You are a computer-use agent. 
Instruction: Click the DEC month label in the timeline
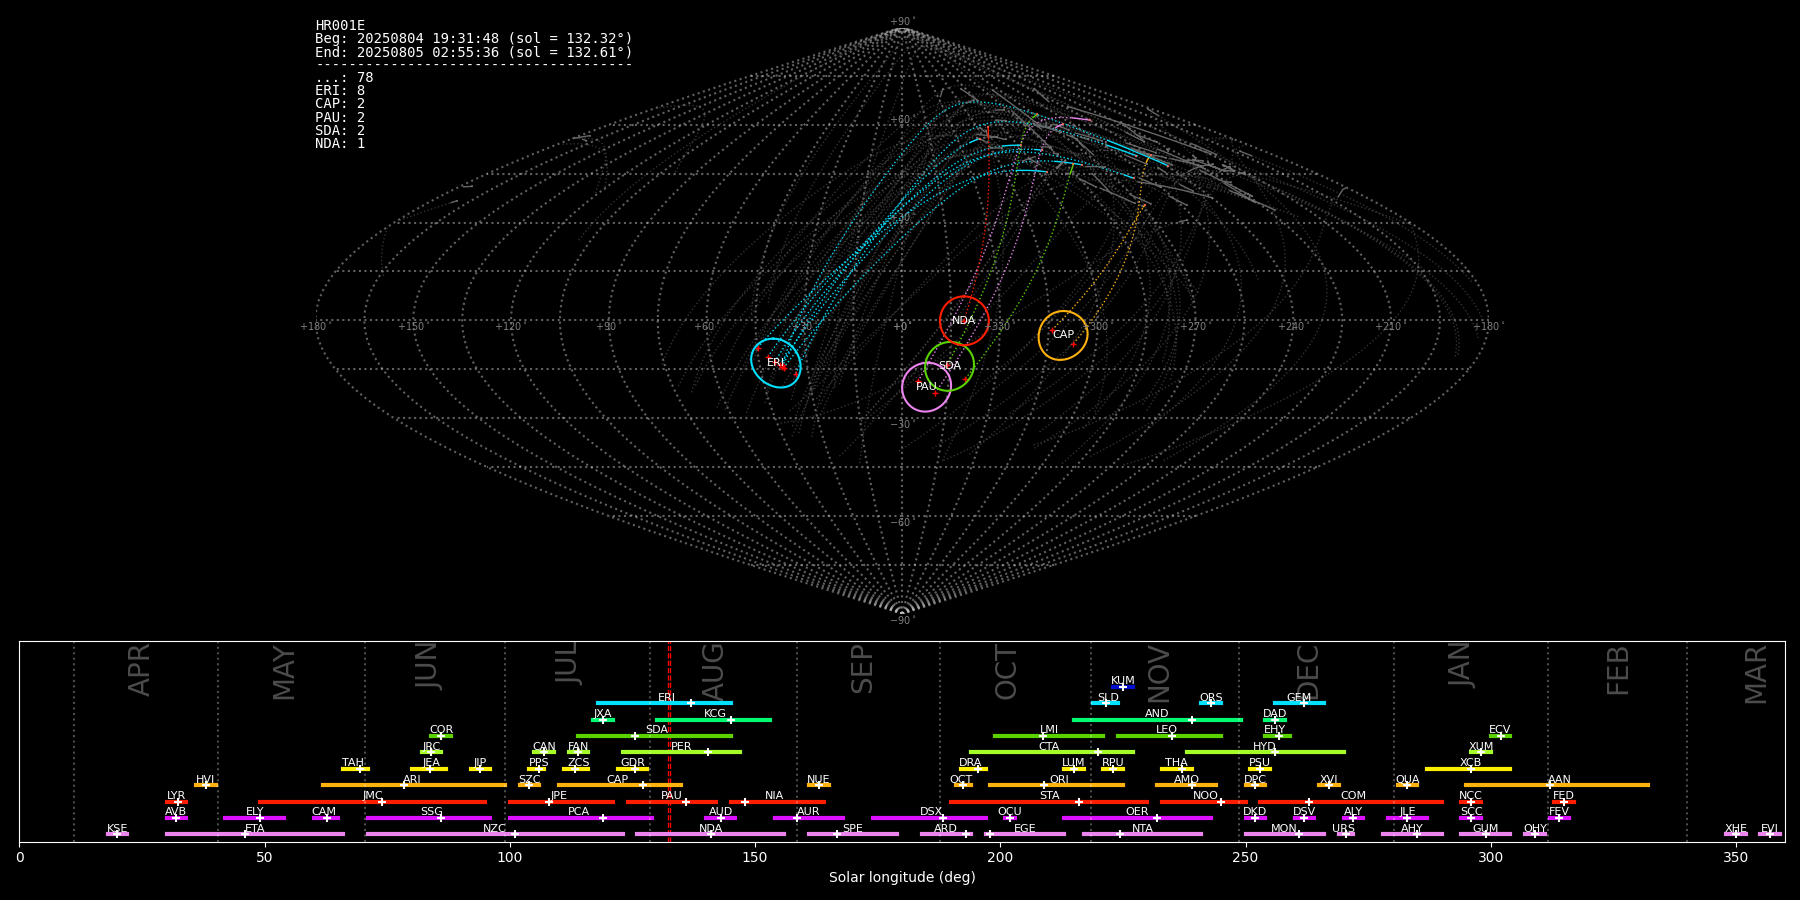(x=1308, y=672)
